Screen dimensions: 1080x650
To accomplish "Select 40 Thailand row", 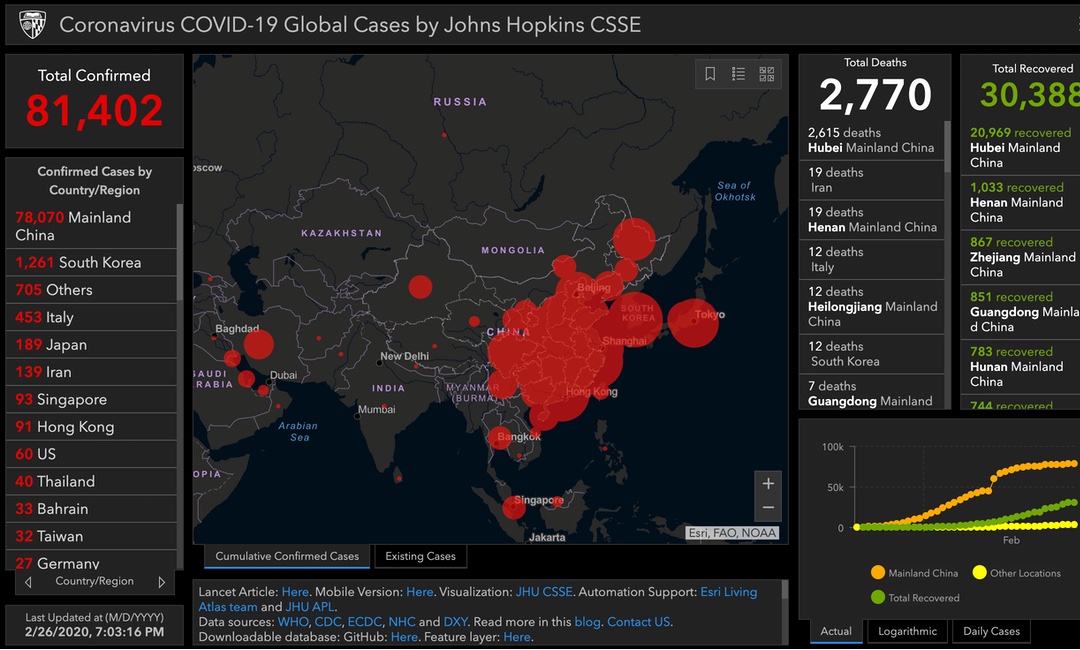I will [92, 481].
